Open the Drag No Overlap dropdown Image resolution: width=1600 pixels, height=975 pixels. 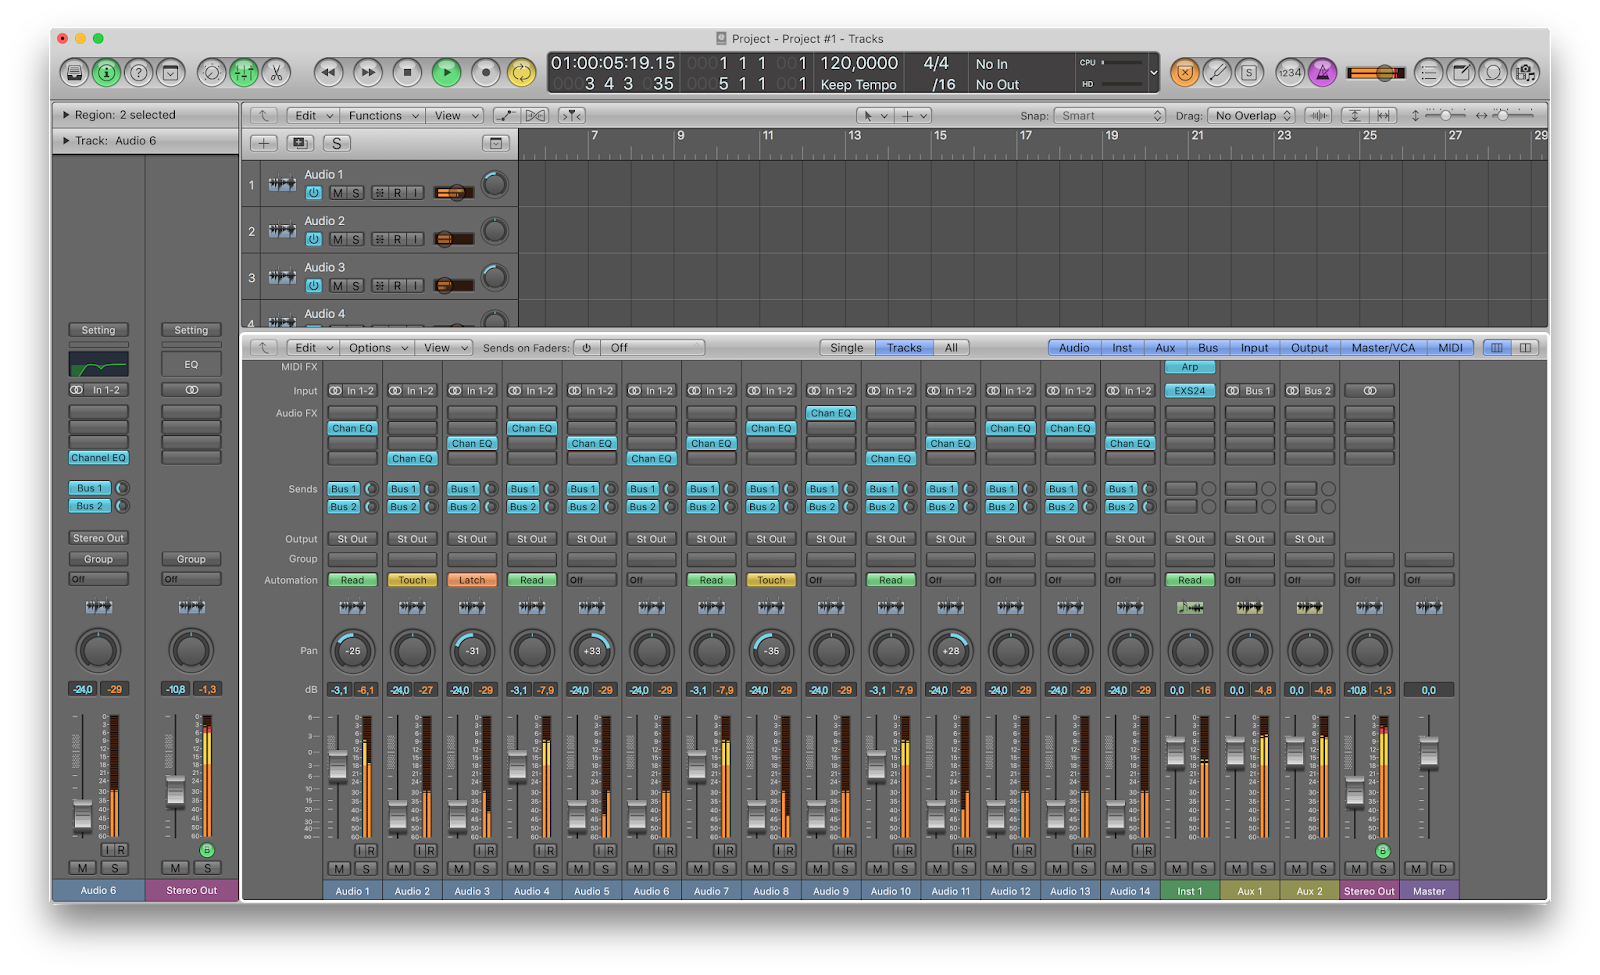coord(1252,116)
